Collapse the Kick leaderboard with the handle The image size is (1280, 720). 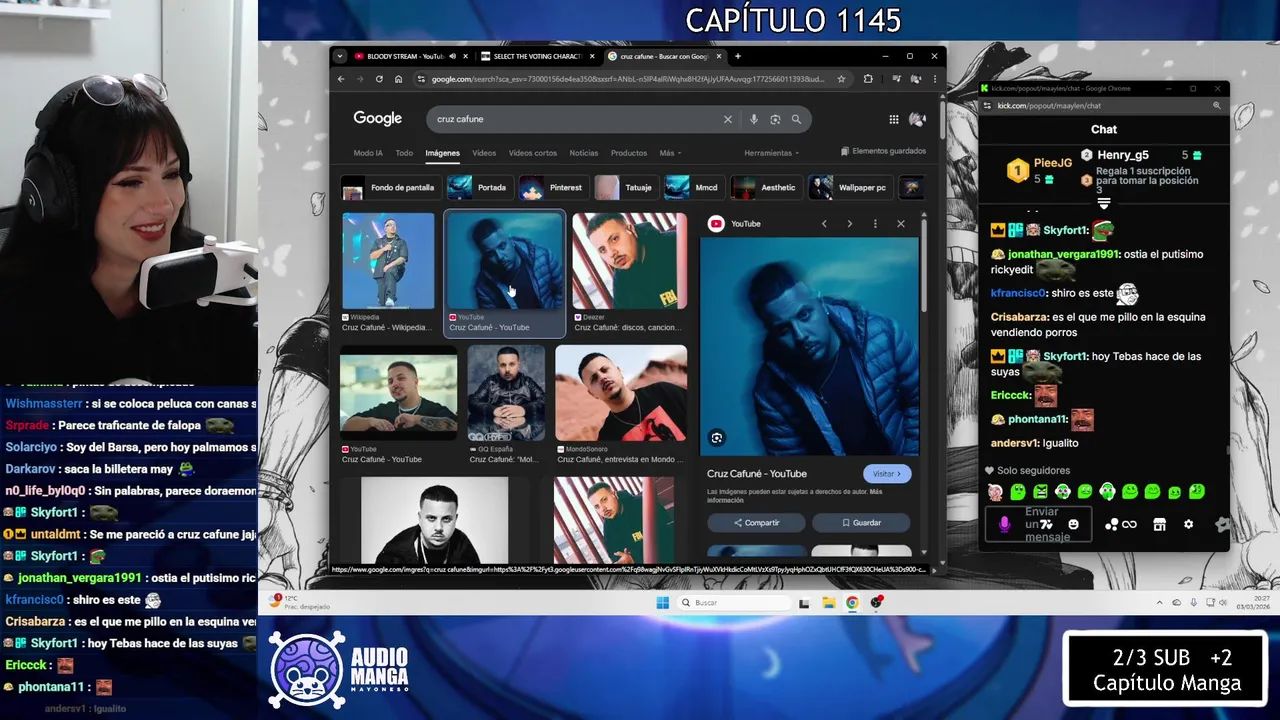click(x=1104, y=203)
